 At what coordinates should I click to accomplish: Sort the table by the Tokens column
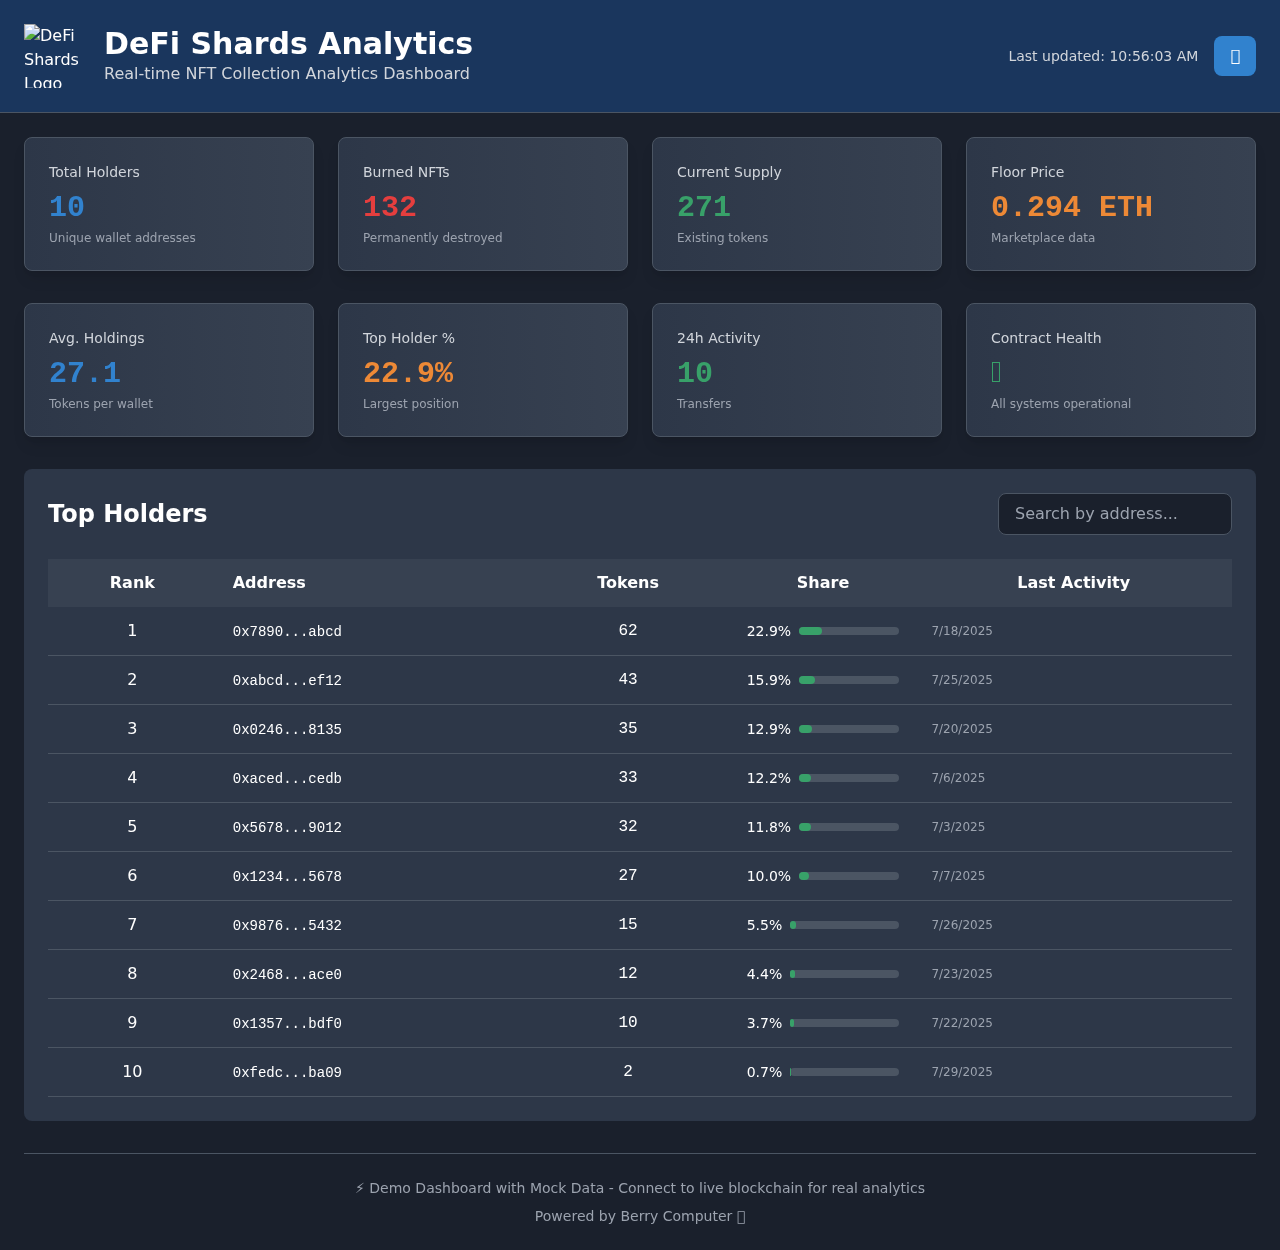click(x=627, y=582)
